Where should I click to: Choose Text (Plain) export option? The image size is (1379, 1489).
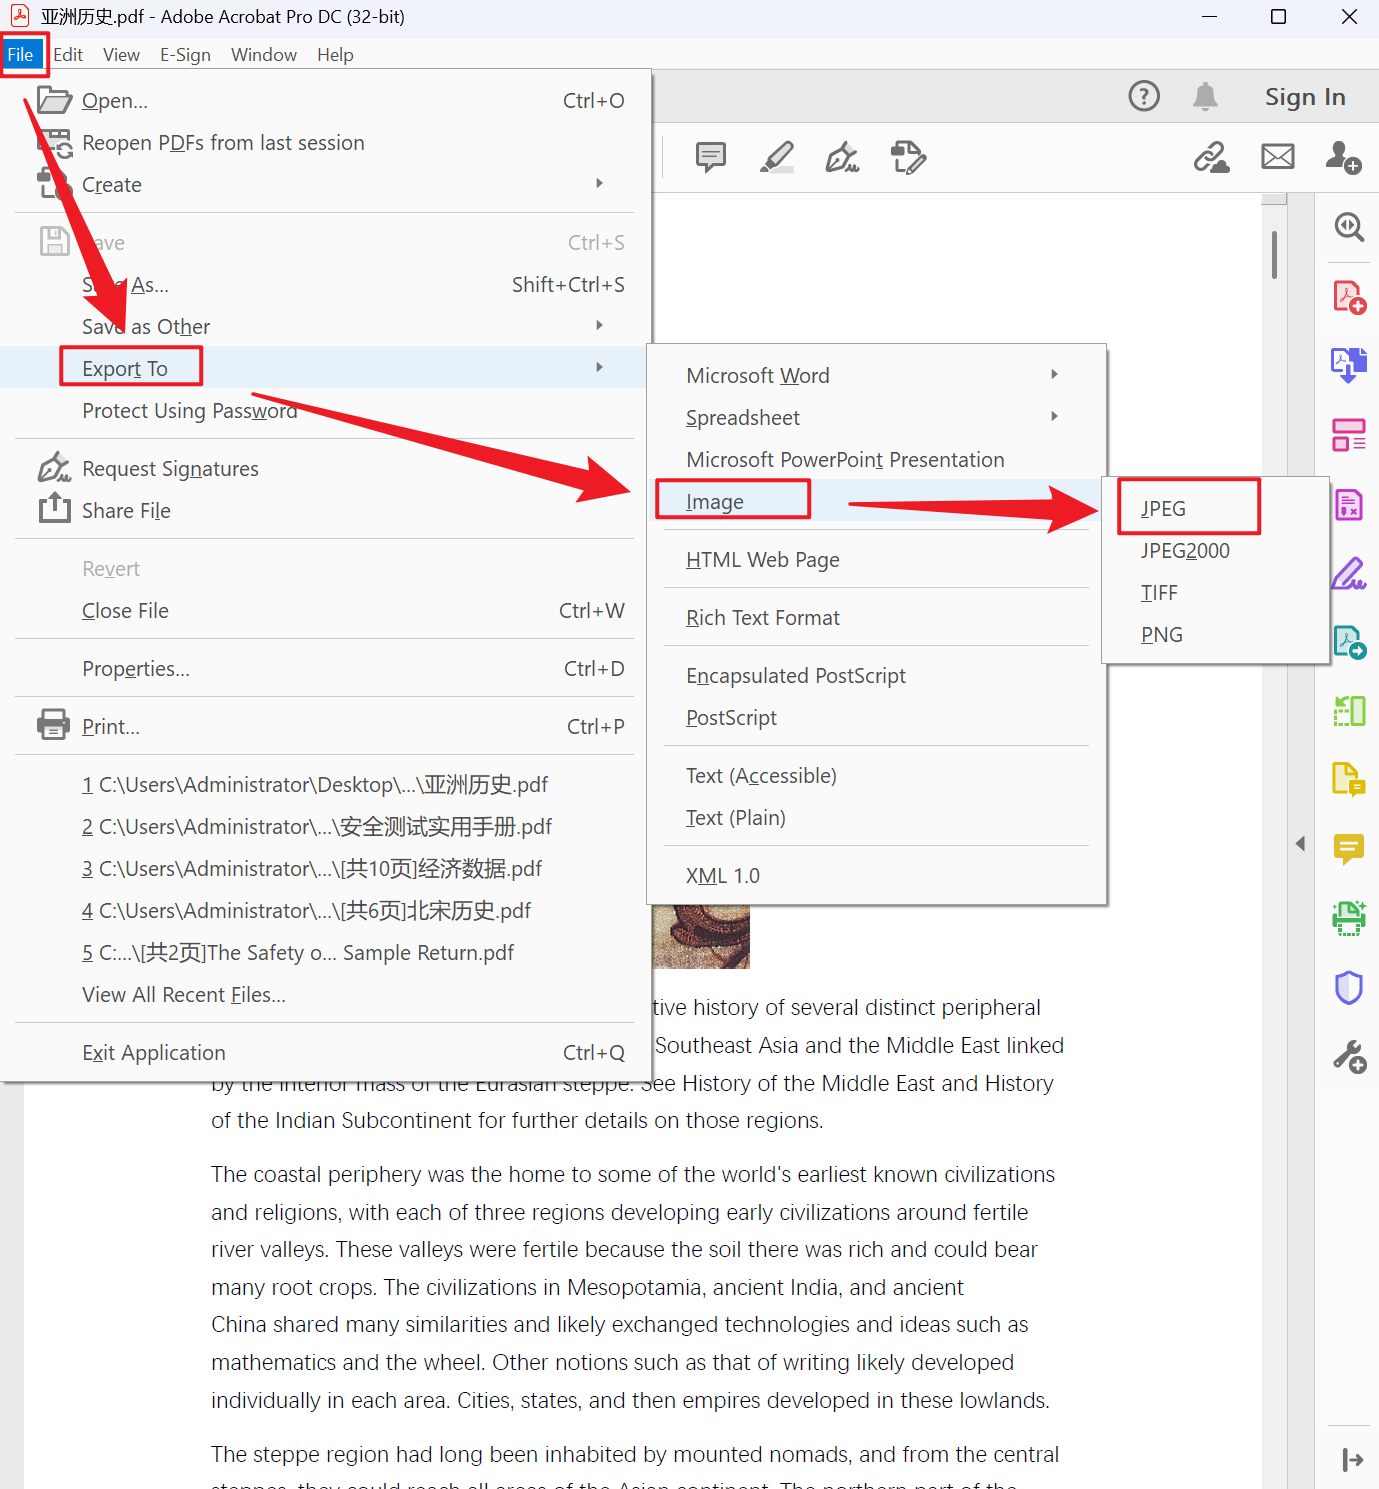[876, 818]
